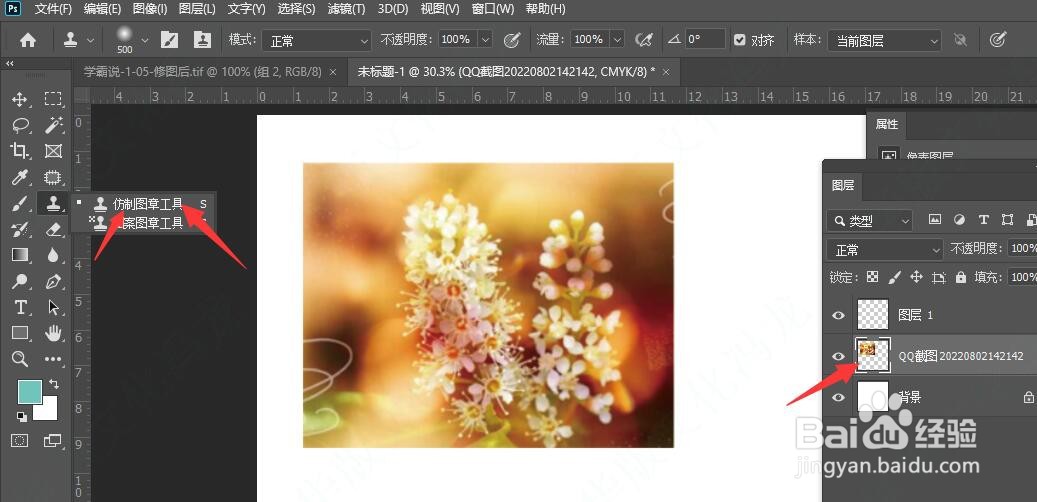1037x502 pixels.
Task: Hide the 图层 1 layer eye
Action: pyautogui.click(x=839, y=315)
